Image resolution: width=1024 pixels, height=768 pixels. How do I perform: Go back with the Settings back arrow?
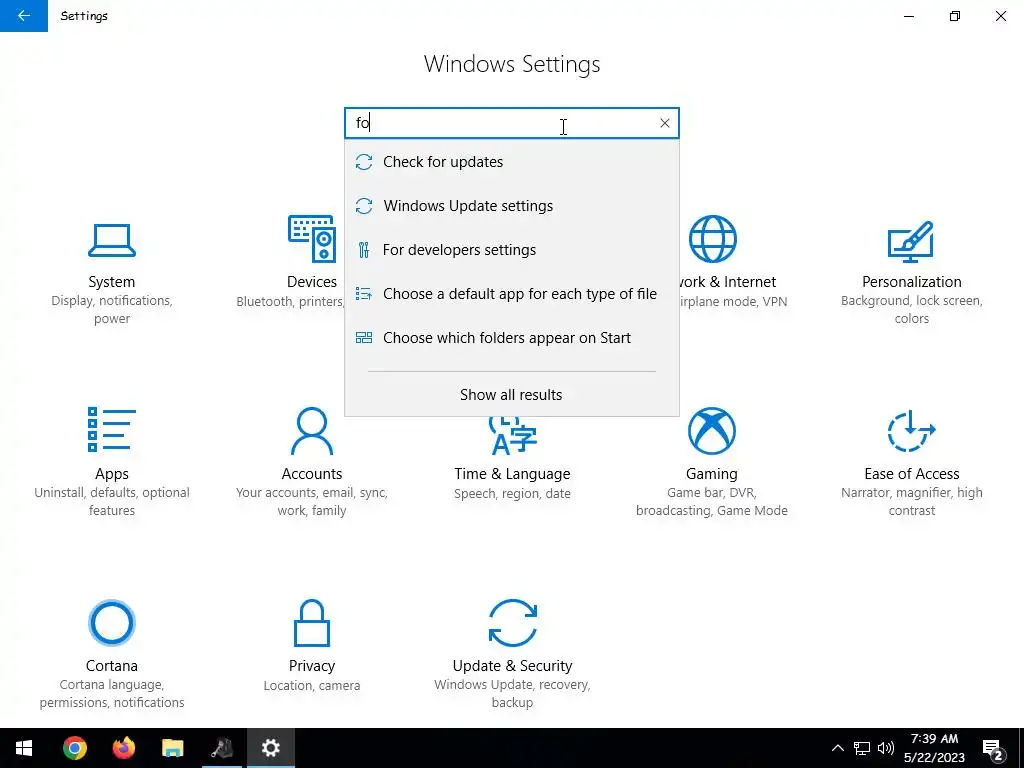coord(24,16)
